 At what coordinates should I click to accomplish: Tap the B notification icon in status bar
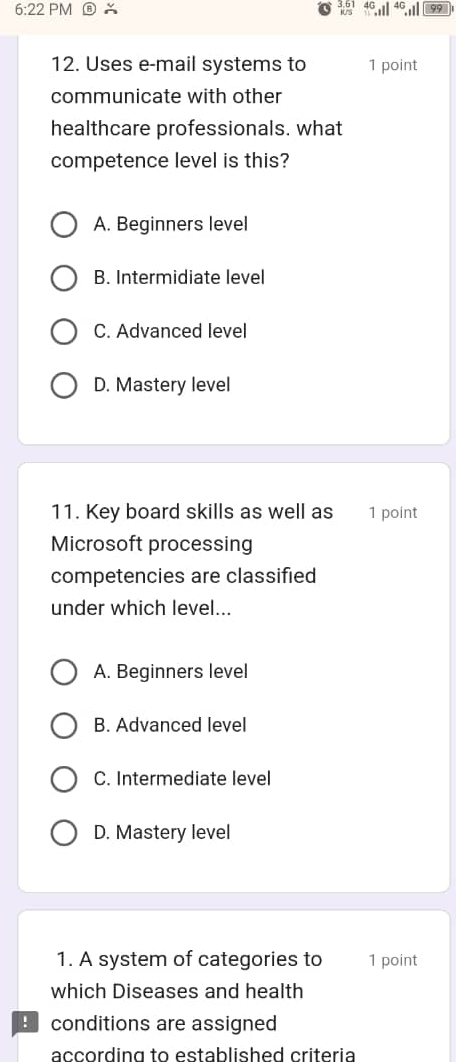[89, 9]
